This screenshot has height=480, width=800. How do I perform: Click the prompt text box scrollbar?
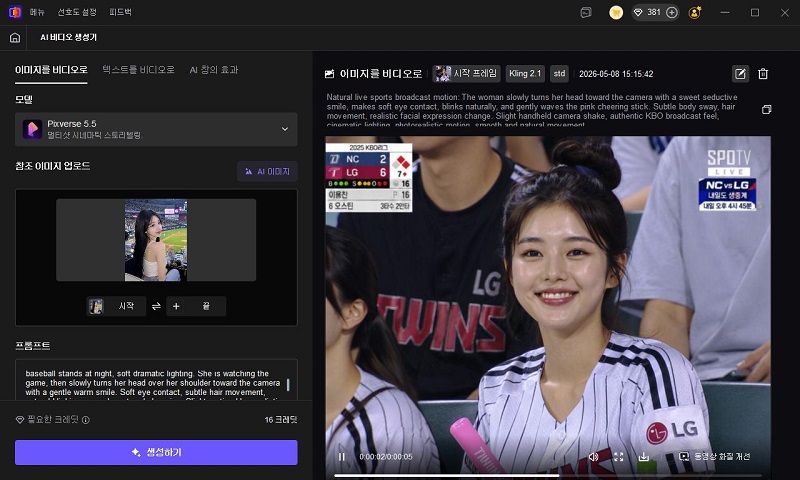click(x=288, y=385)
